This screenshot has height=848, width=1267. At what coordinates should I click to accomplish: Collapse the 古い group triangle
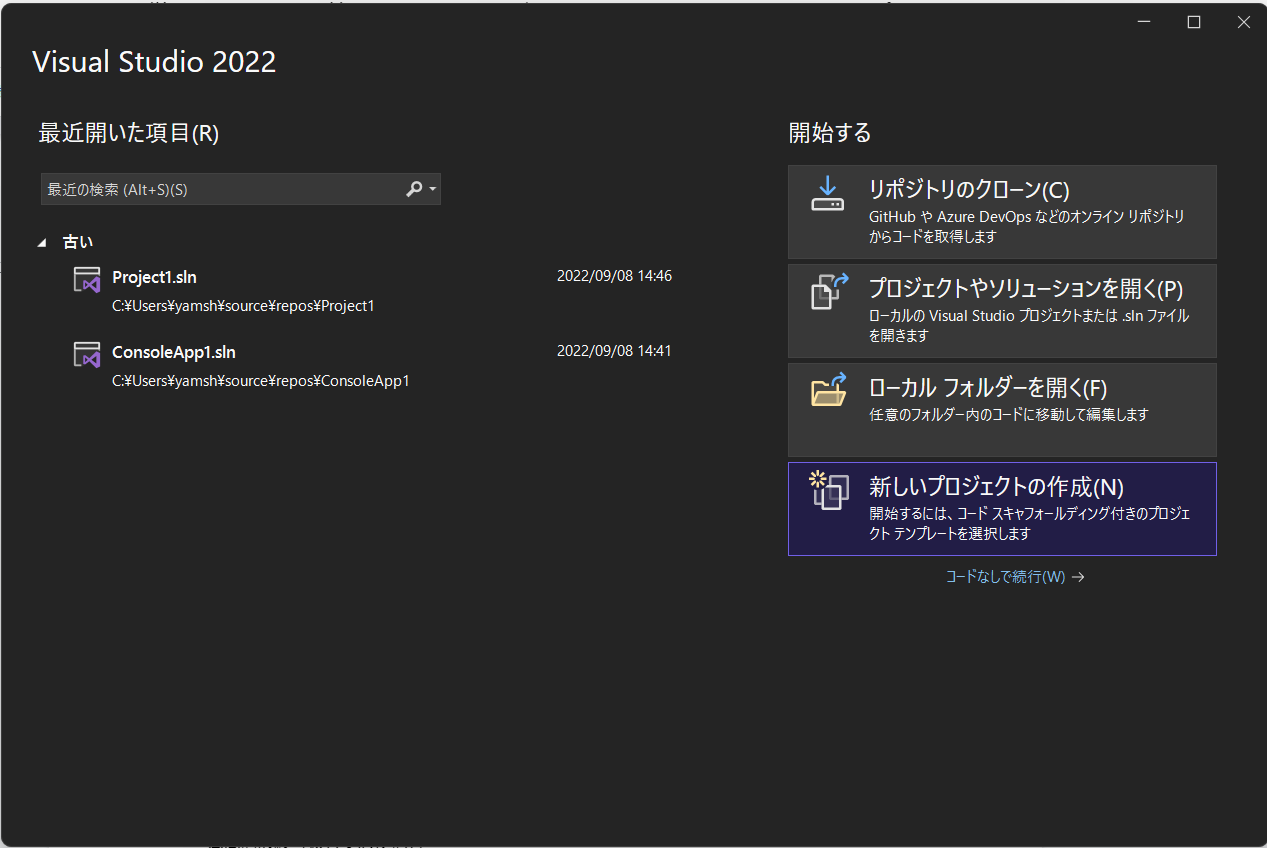tap(42, 242)
